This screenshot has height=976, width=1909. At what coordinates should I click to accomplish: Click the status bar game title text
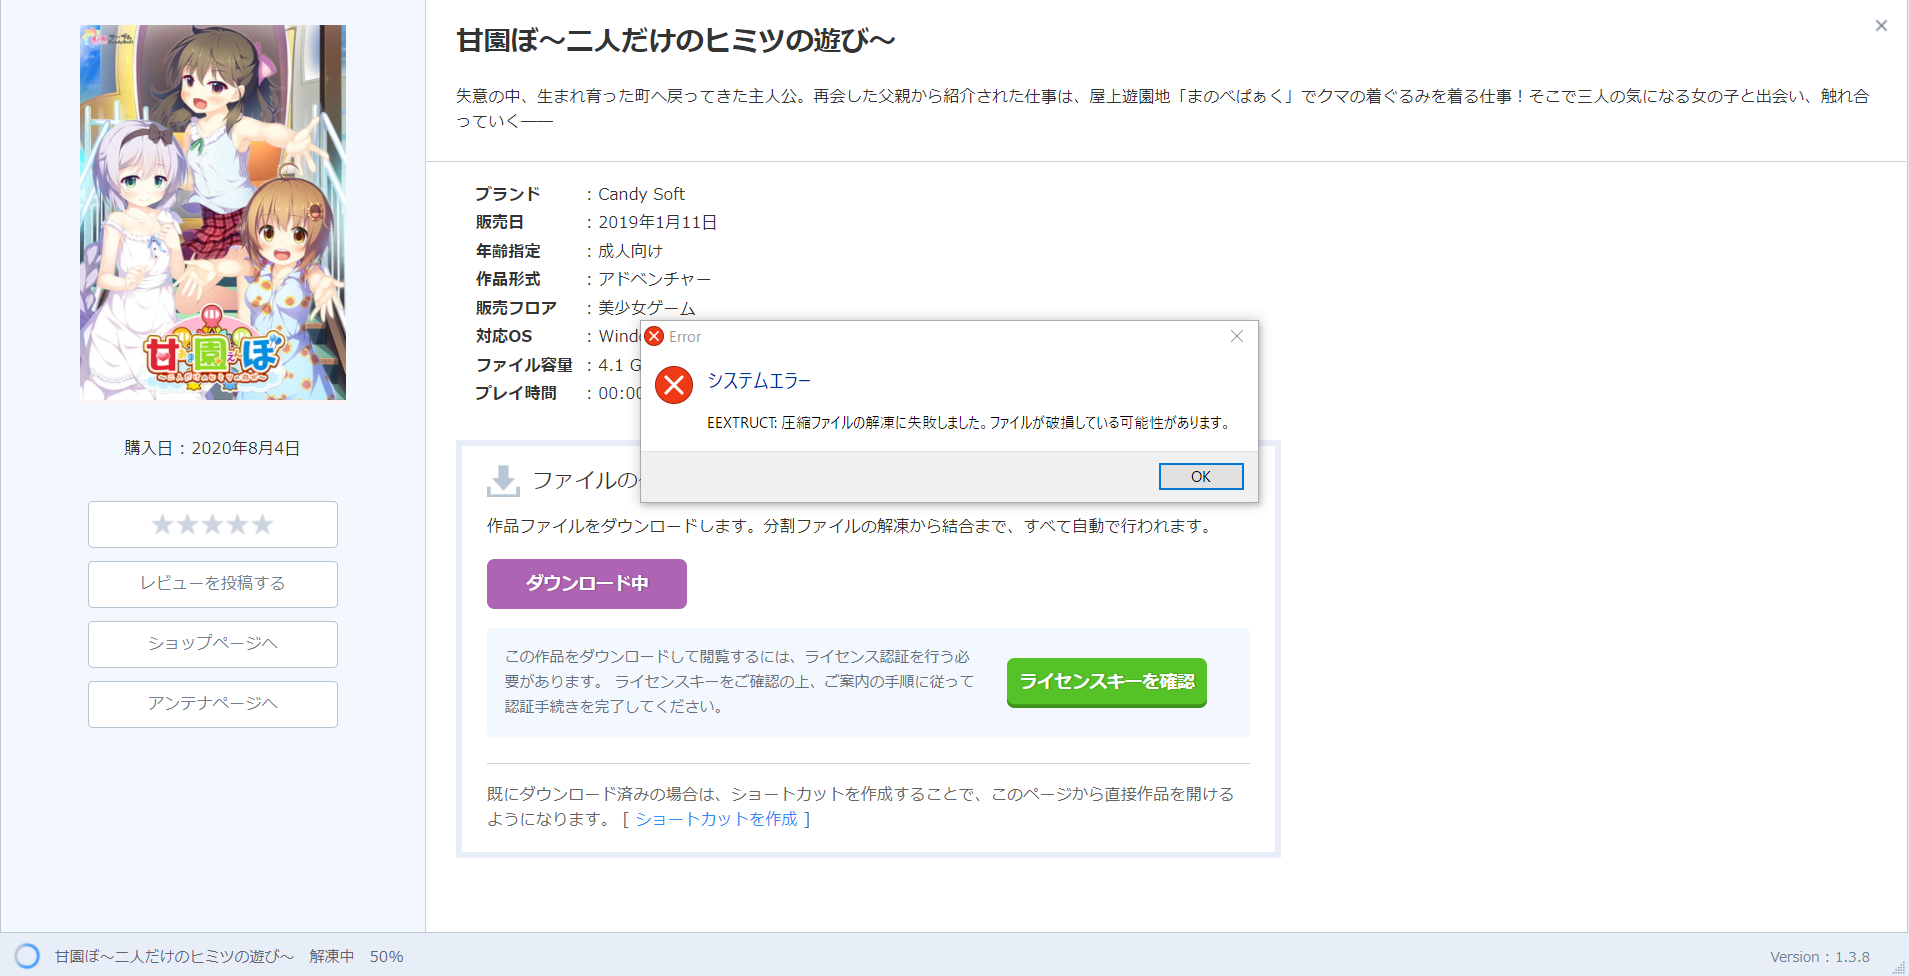(x=174, y=957)
